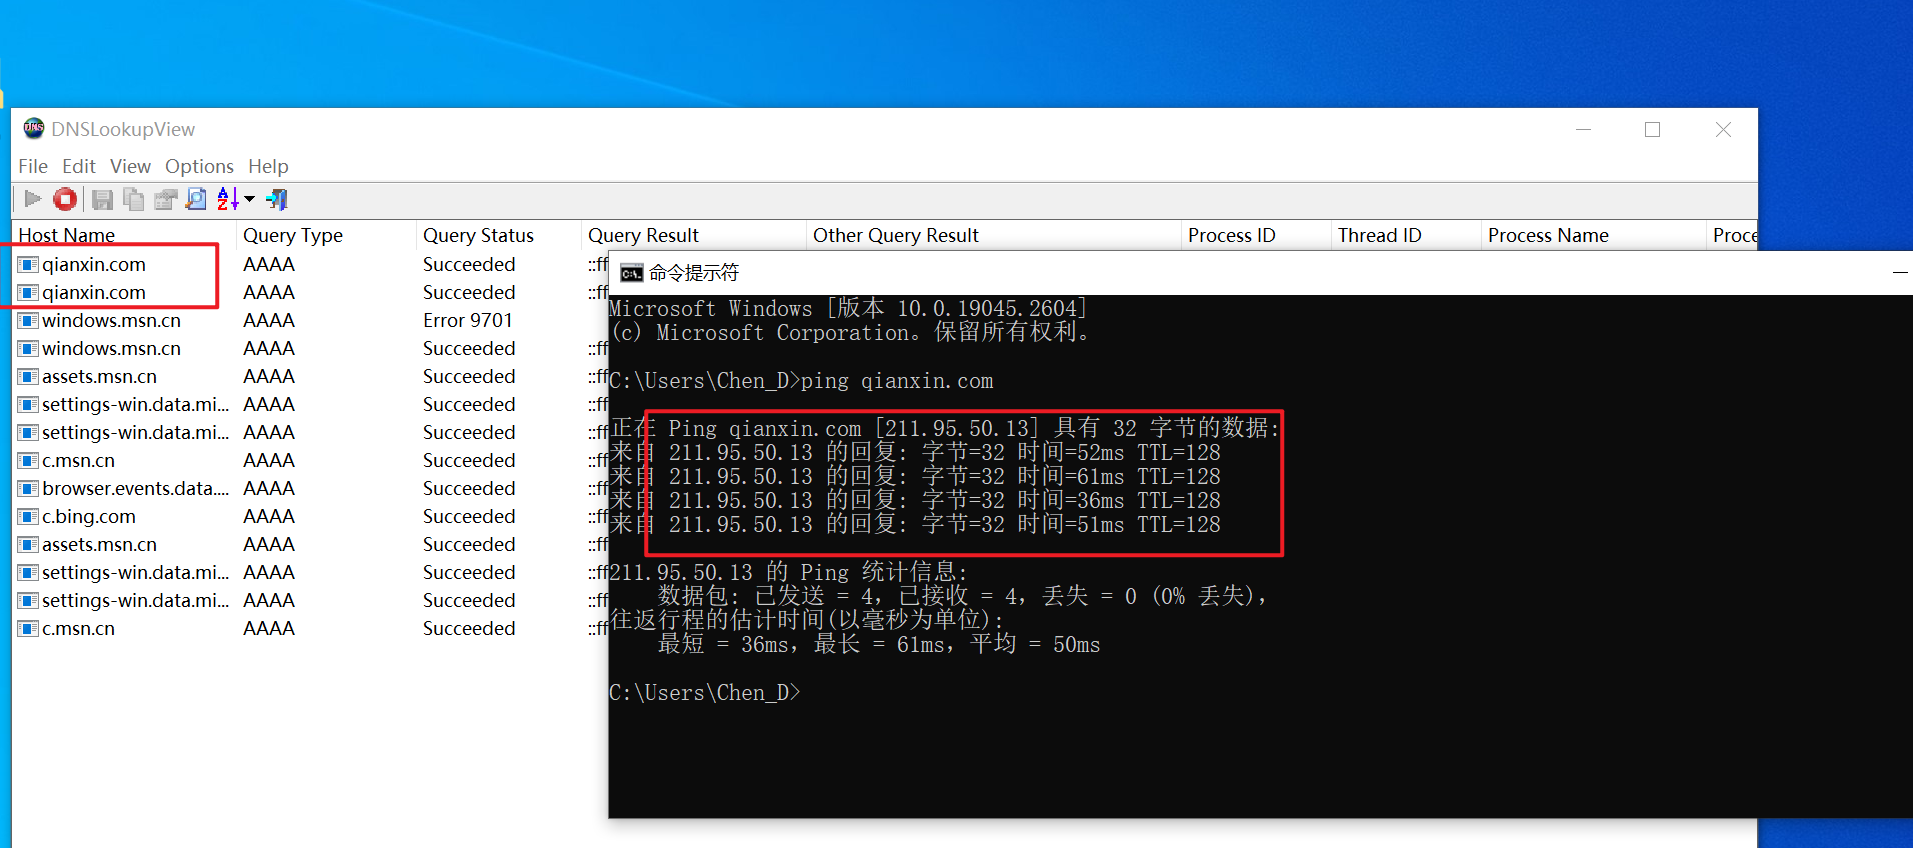
Task: Select the c.bing.com row
Action: coord(88,517)
